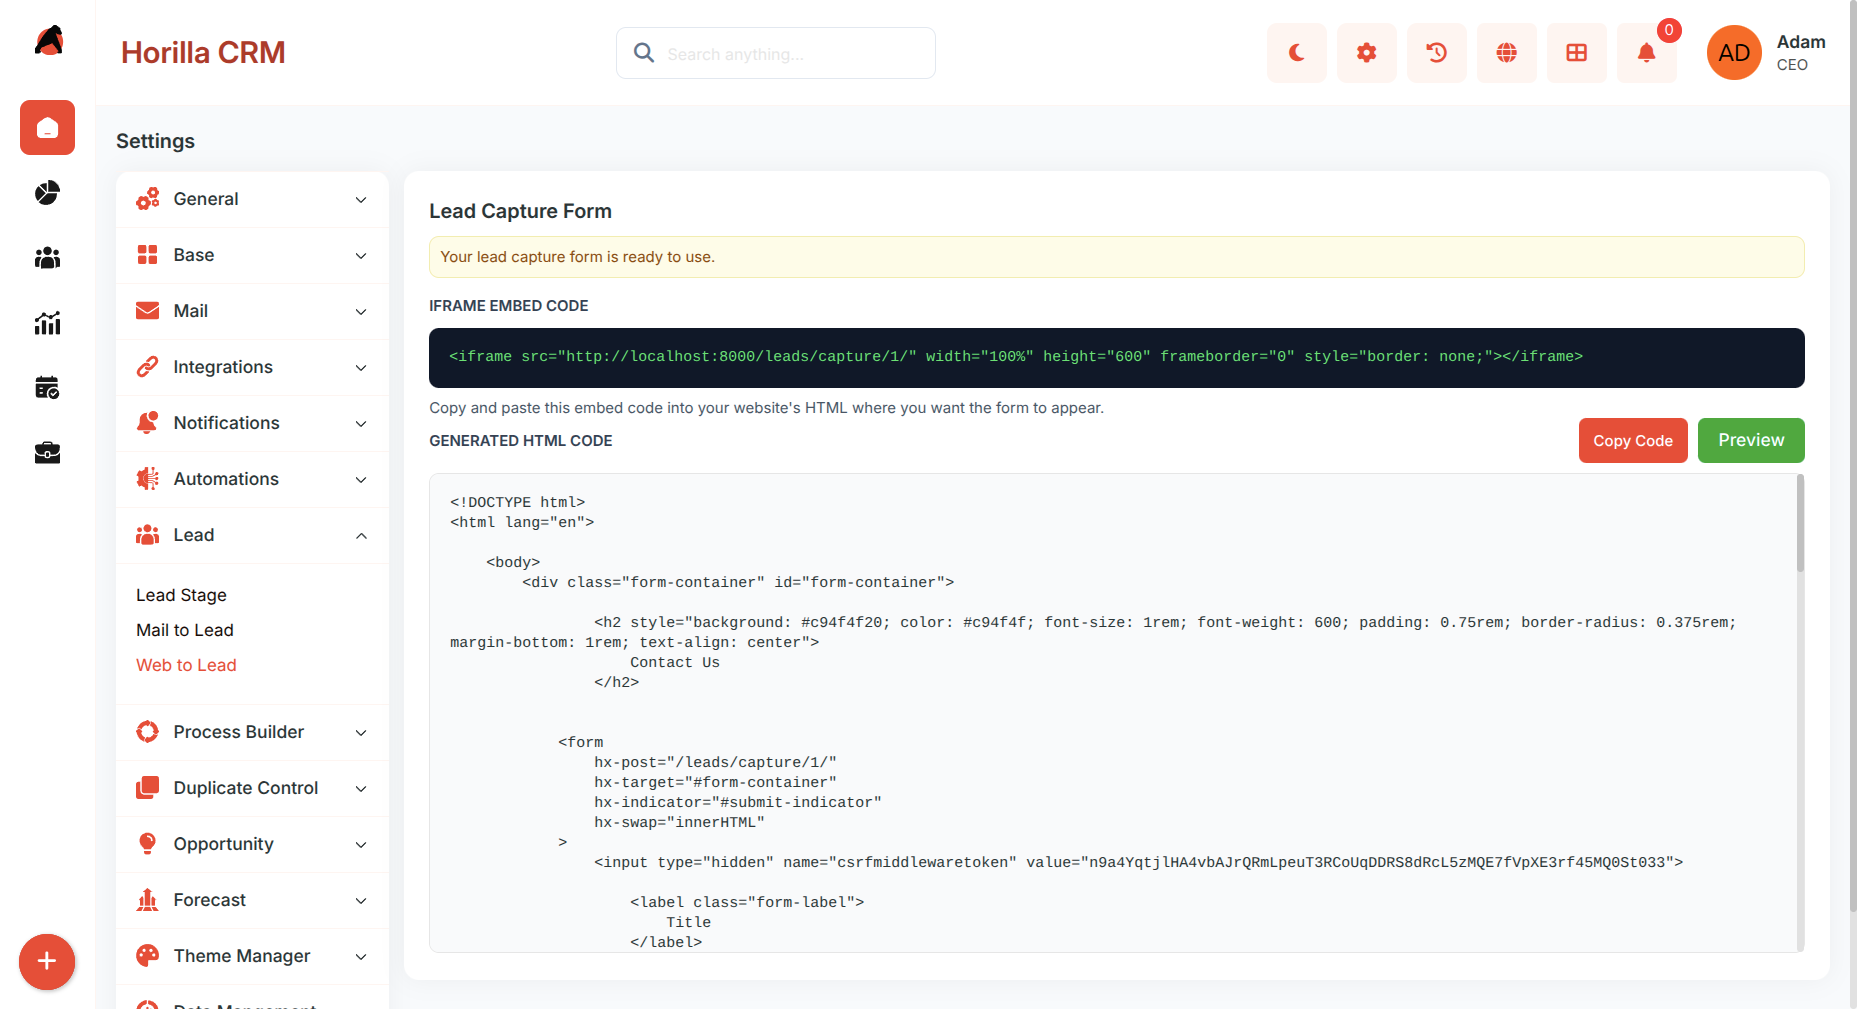
Task: Expand the Forecast settings section
Action: 252,900
